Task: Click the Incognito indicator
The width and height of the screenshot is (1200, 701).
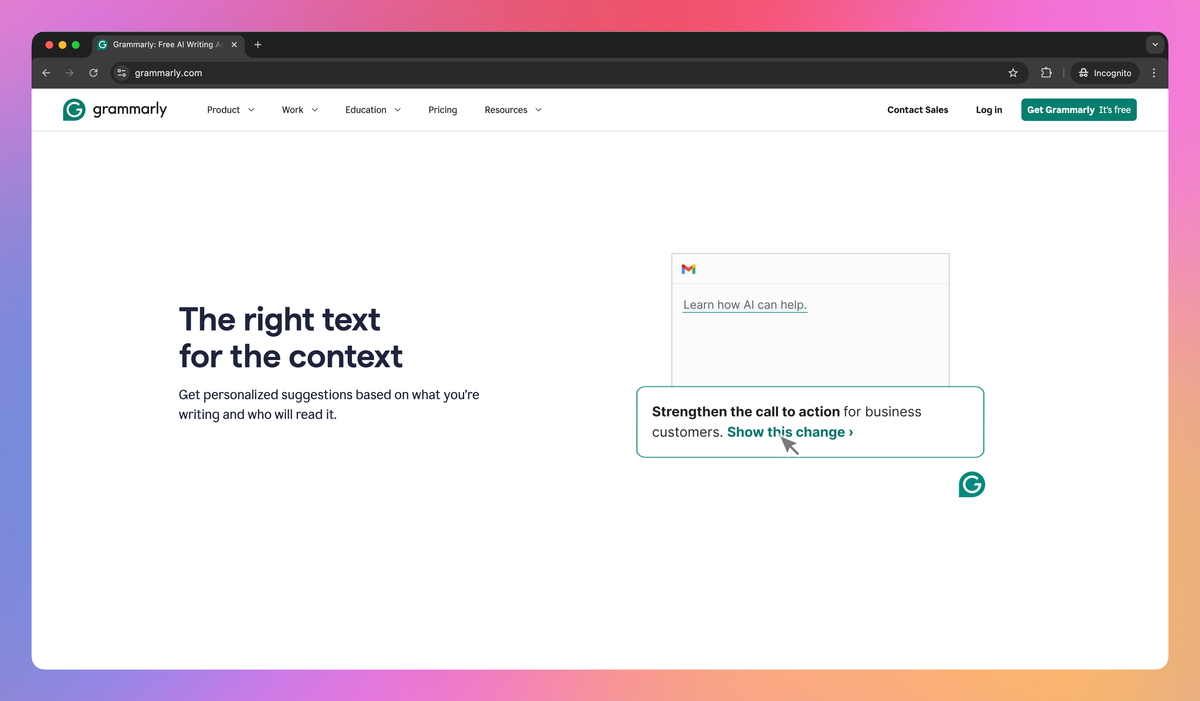Action: tap(1105, 73)
